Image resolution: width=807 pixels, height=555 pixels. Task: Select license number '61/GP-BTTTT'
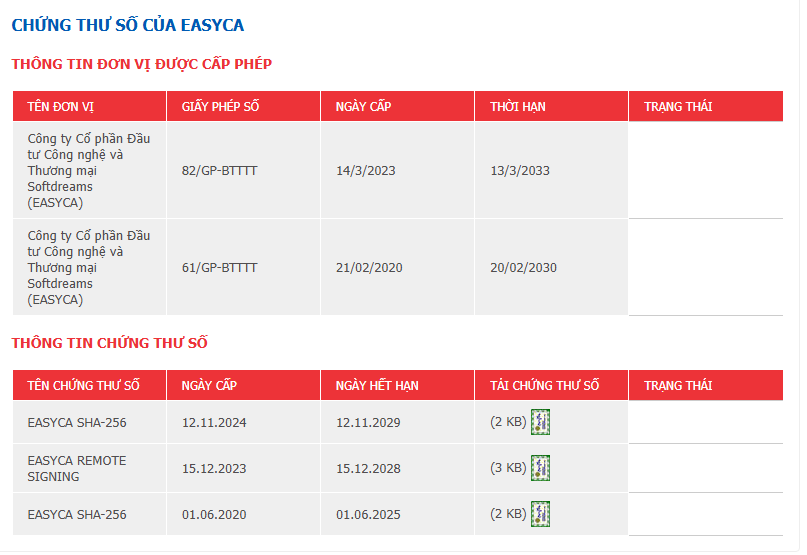(219, 268)
